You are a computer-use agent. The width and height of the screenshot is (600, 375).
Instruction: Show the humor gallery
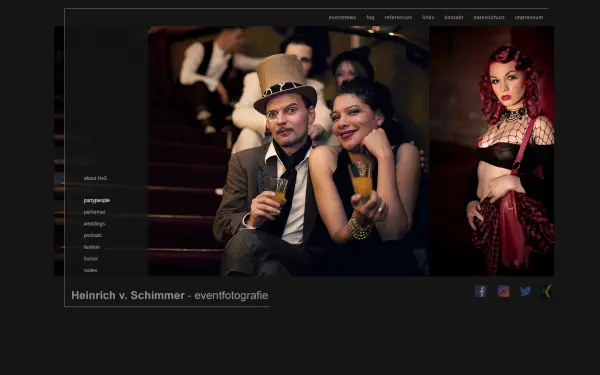point(91,259)
